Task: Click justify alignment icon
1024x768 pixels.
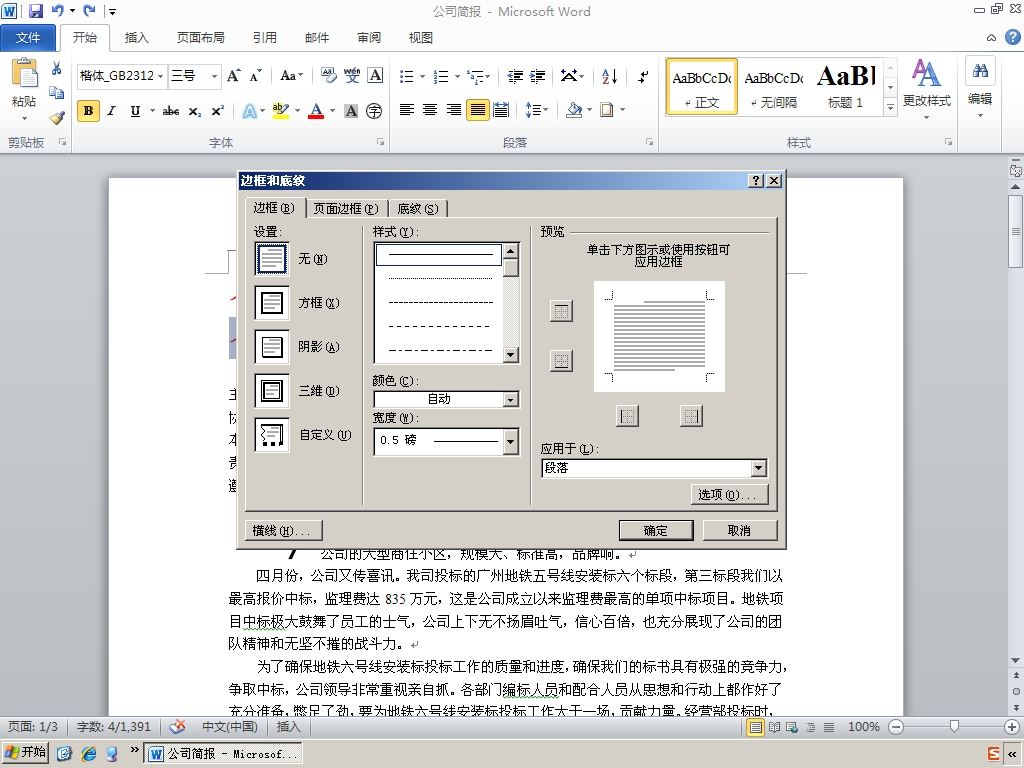Action: click(x=477, y=110)
